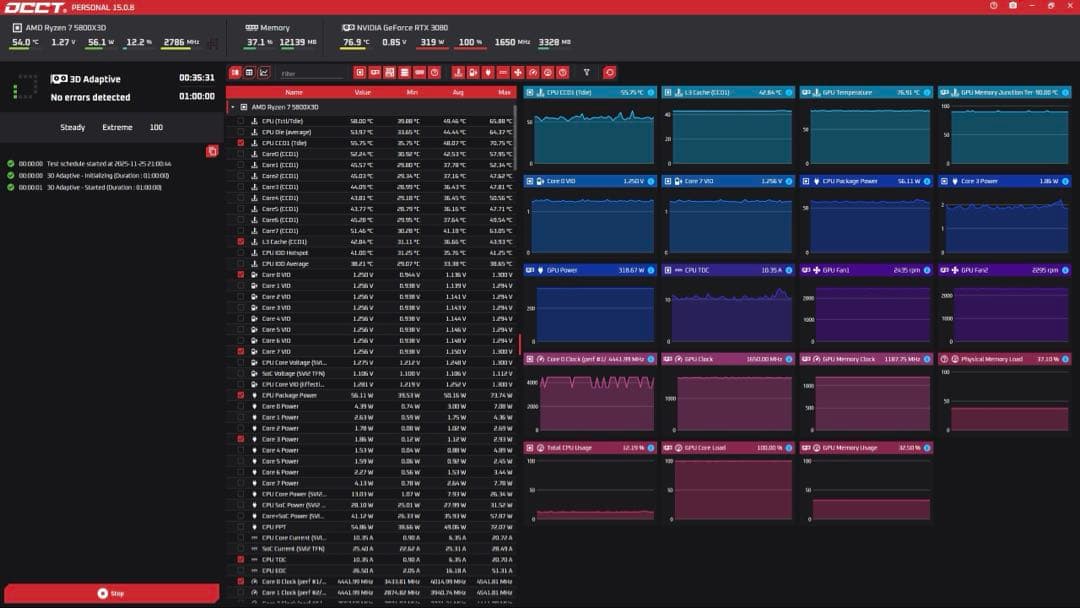Open options on the GPU Power graph
Image resolution: width=1080 pixels, height=608 pixels.
pyautogui.click(x=650, y=270)
